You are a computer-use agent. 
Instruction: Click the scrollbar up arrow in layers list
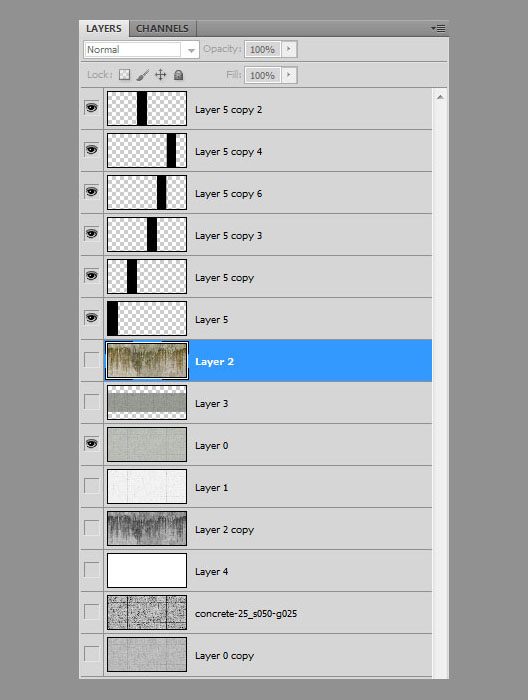coord(440,97)
